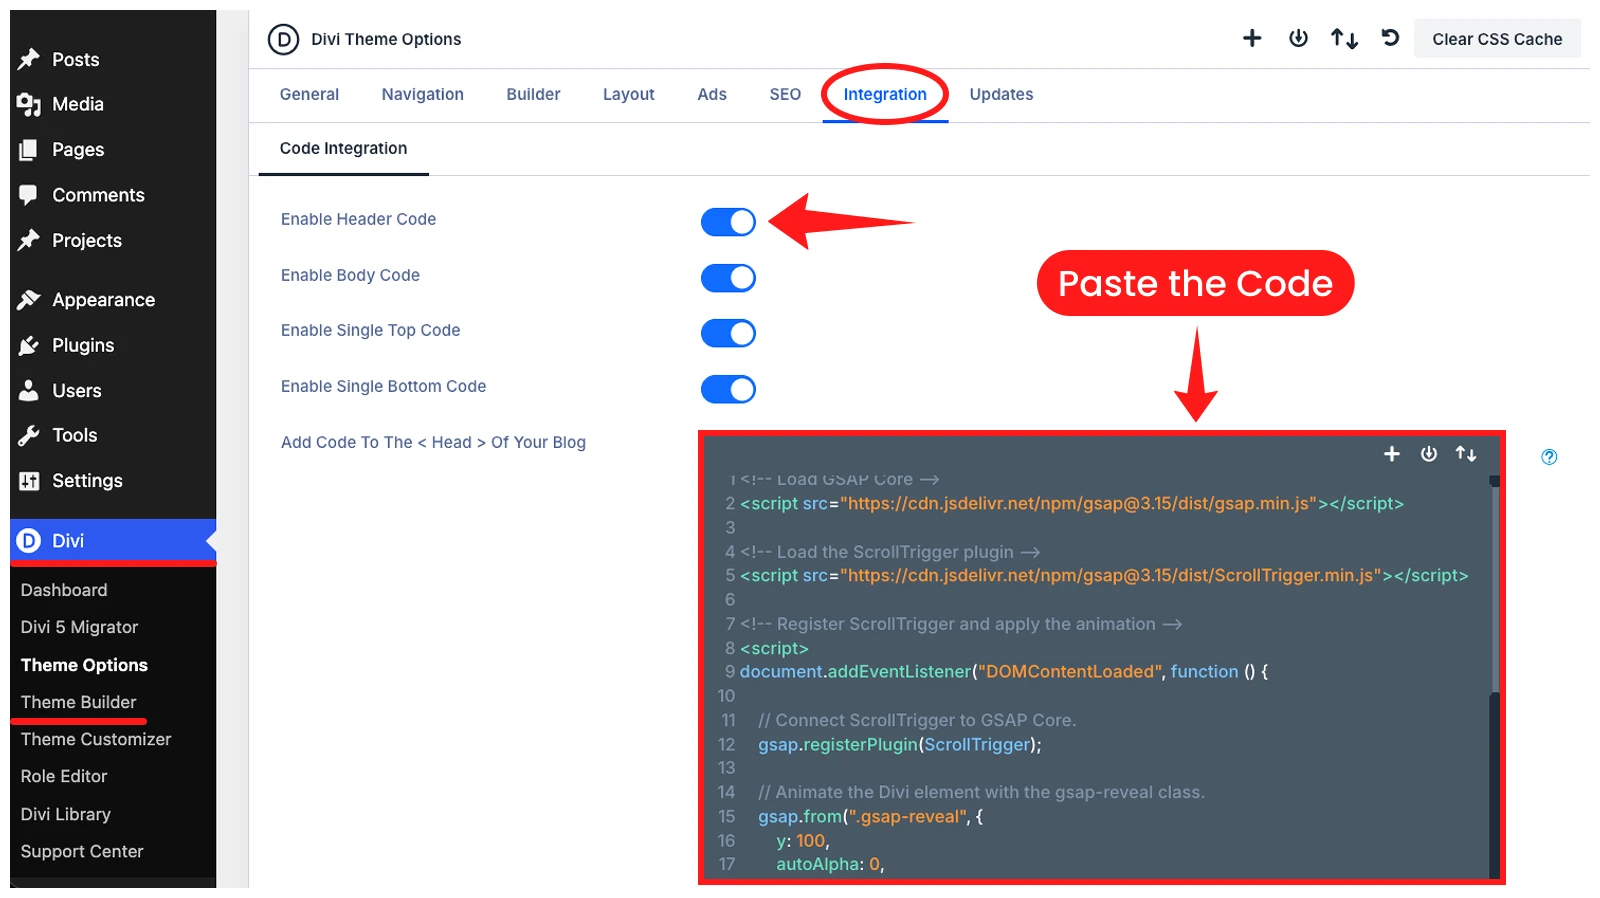
Task: Select the Code Integration sub-tab
Action: click(x=343, y=148)
